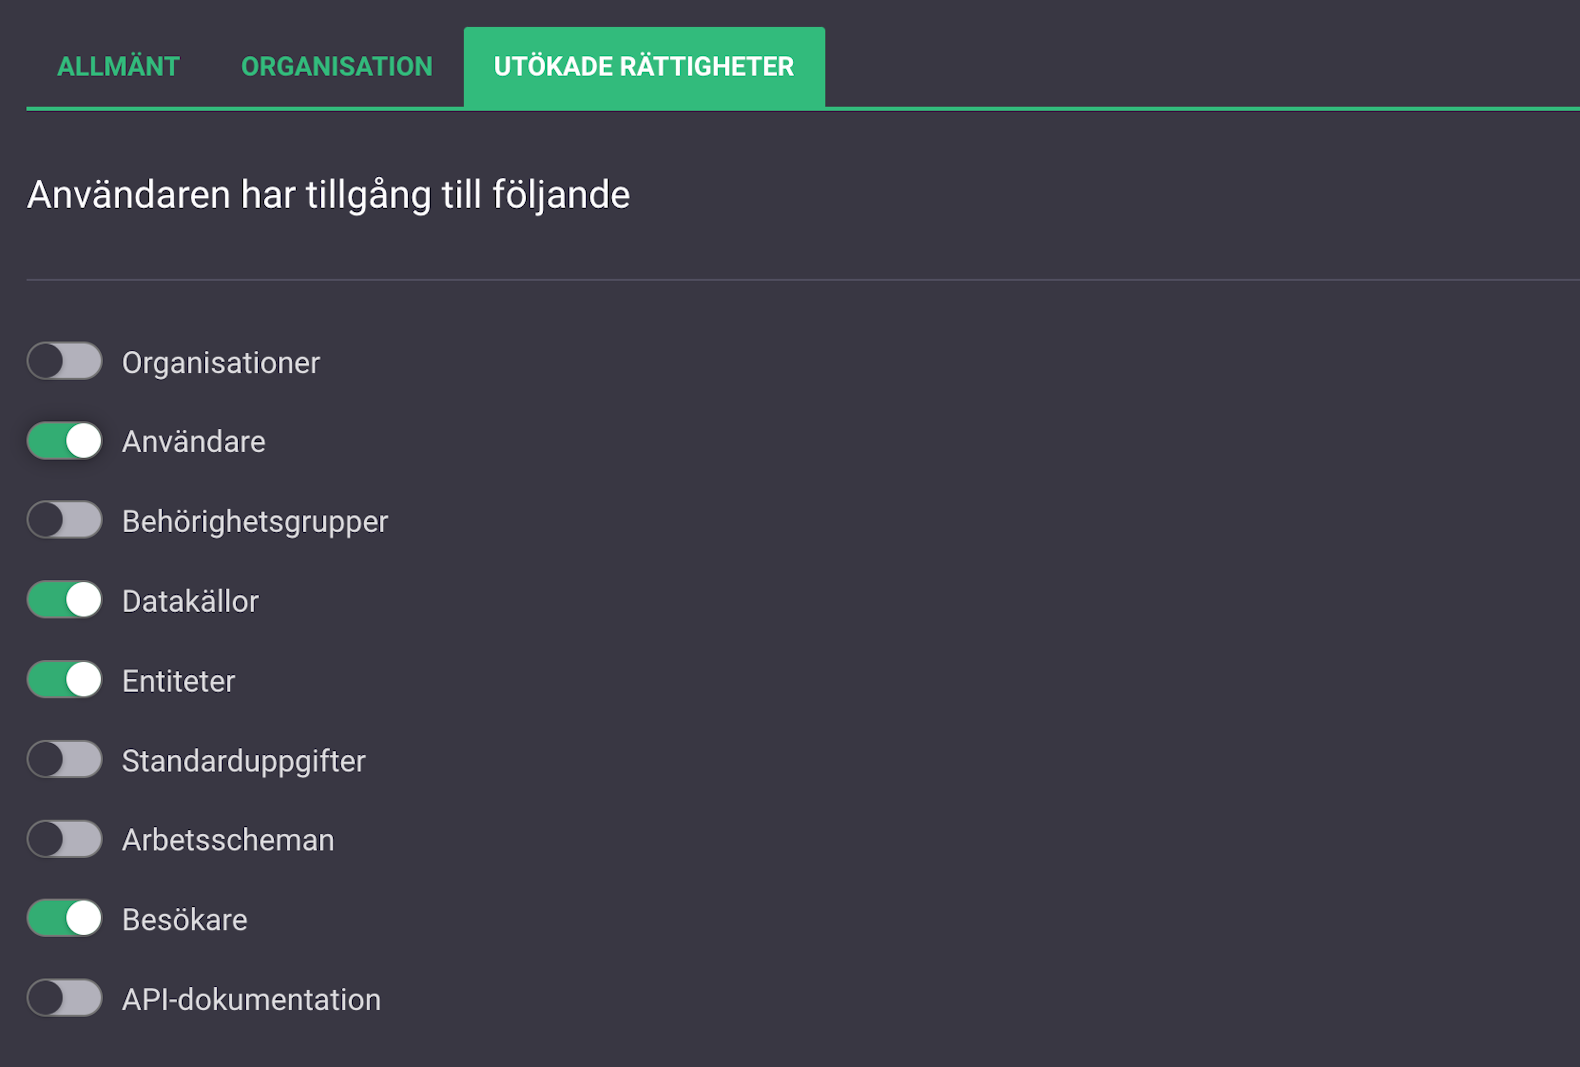Disable the Besökare toggle switch
This screenshot has height=1067, width=1580.
pyautogui.click(x=64, y=918)
